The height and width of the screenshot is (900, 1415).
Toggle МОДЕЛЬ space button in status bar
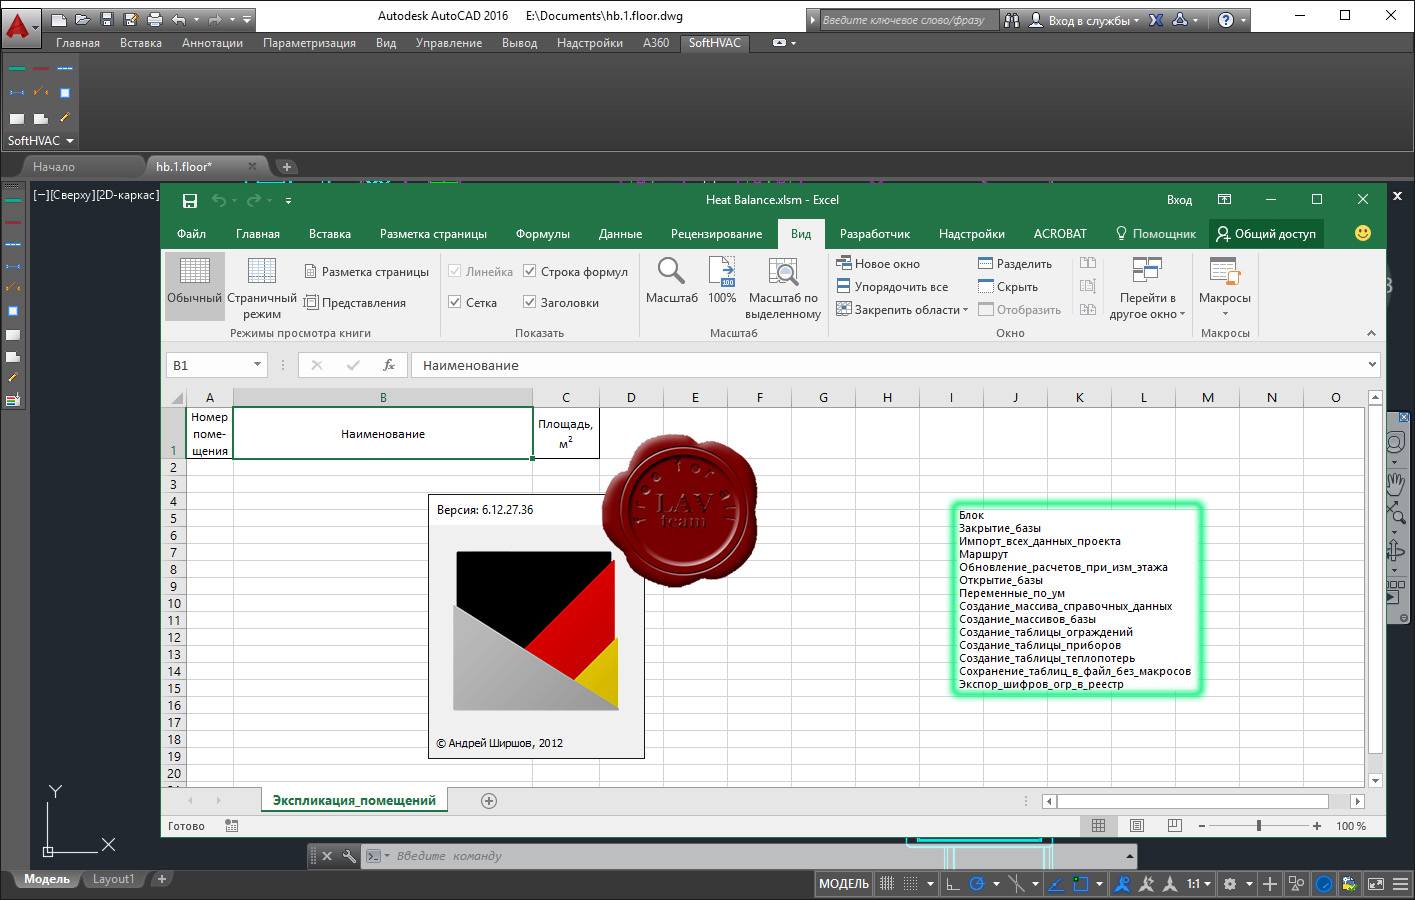(x=844, y=884)
